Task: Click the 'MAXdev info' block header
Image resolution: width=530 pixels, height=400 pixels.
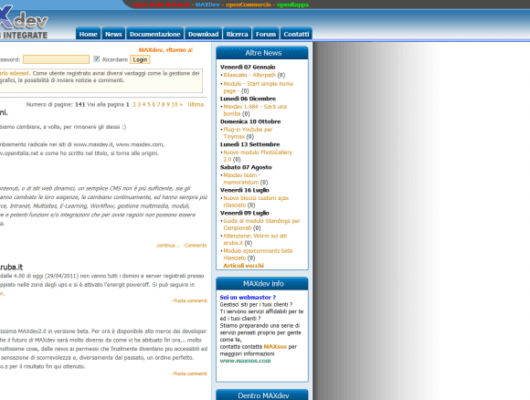Action: point(262,283)
